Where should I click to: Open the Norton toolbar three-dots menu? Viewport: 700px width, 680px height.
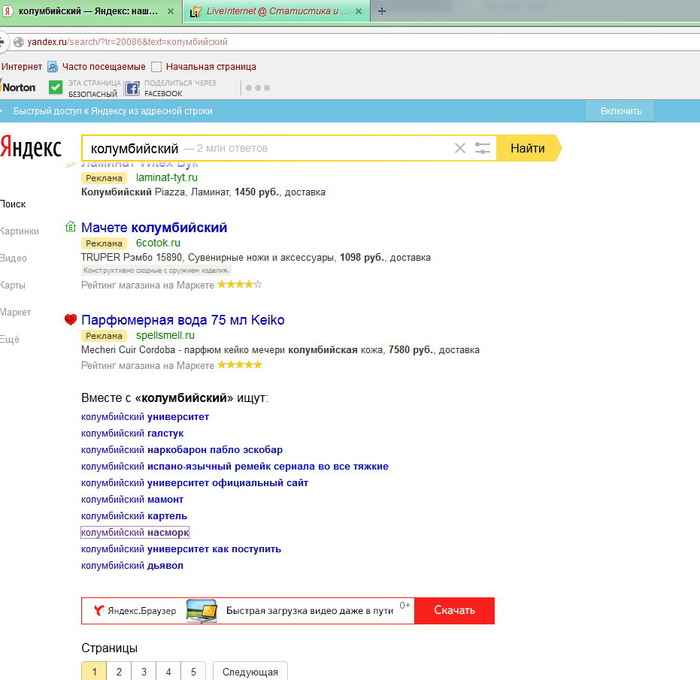click(x=258, y=88)
